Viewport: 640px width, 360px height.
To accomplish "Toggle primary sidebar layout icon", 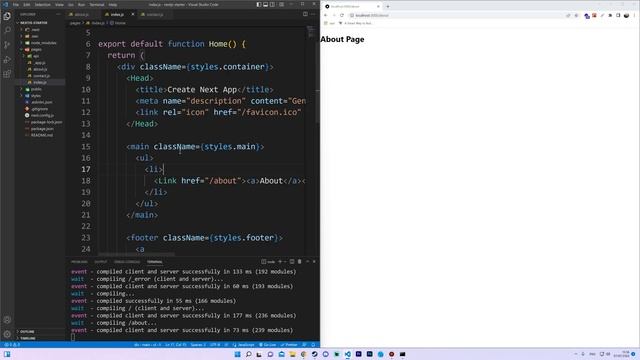I will pyautogui.click(x=258, y=4).
